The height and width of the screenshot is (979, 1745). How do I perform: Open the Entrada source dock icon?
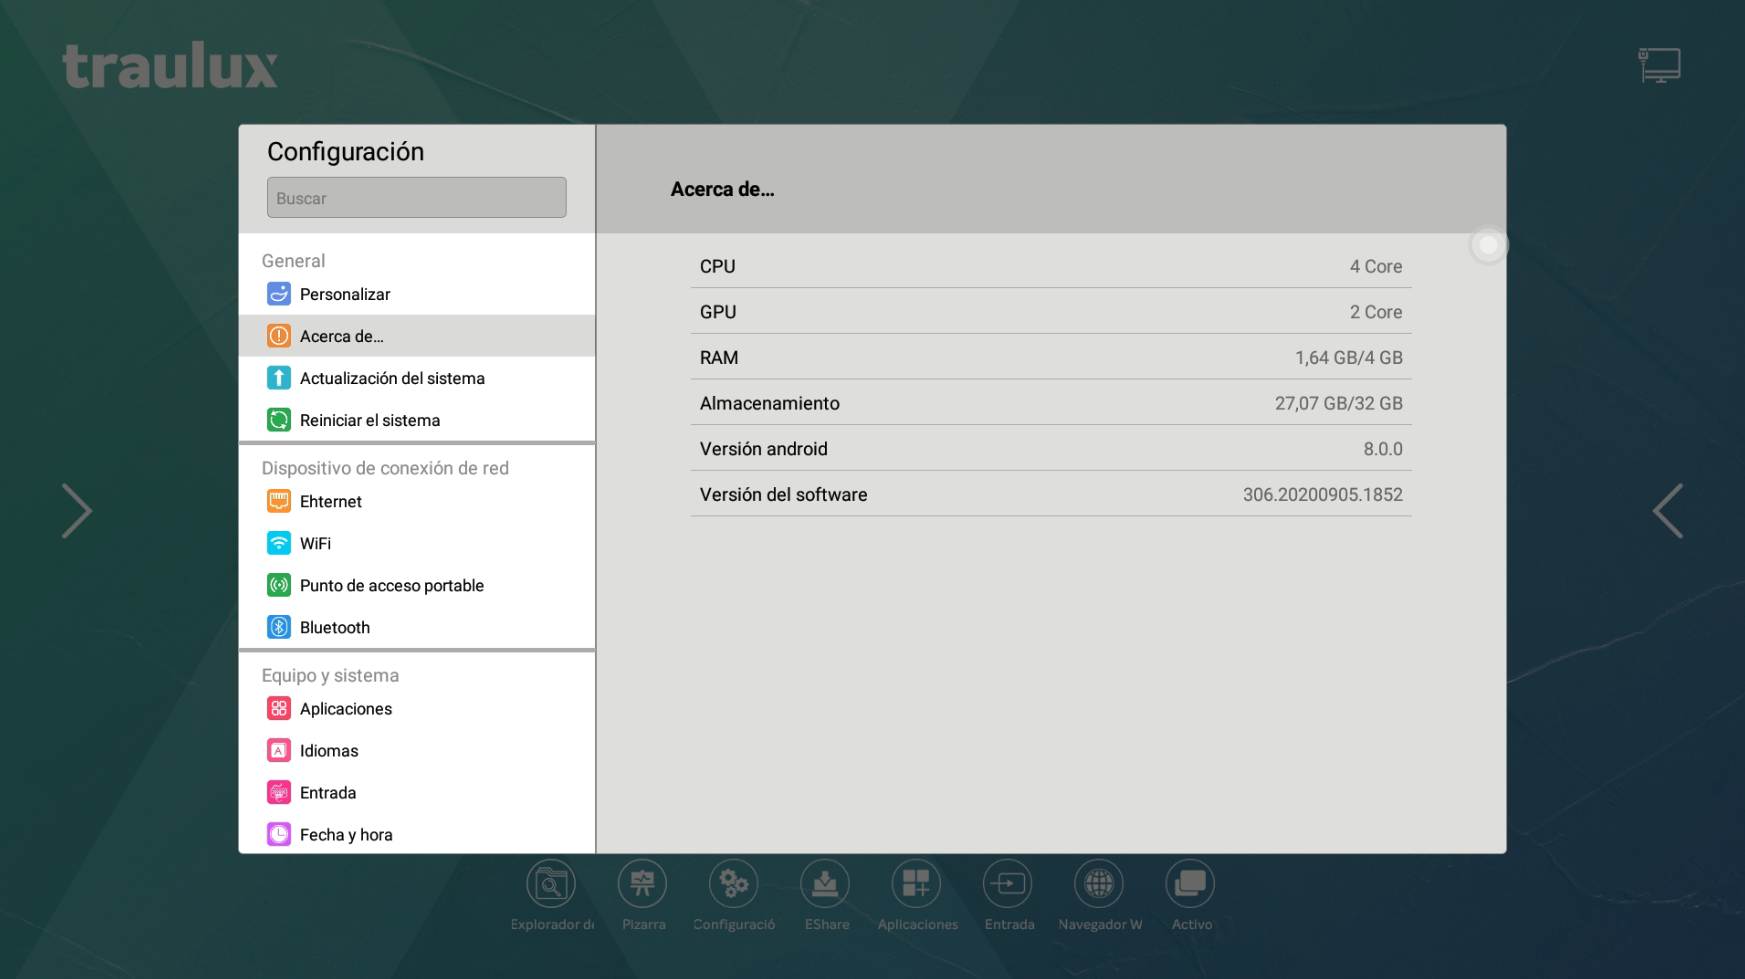(x=1008, y=884)
